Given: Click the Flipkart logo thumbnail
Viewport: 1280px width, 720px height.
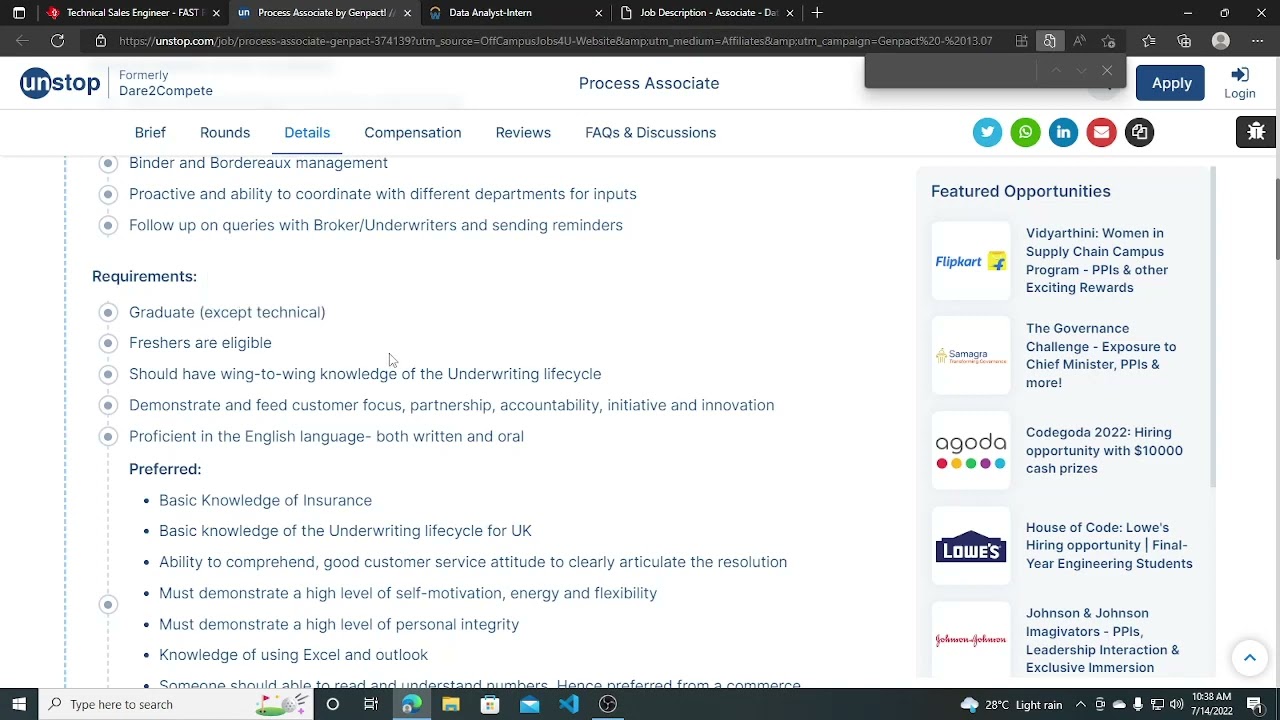Looking at the screenshot, I should point(970,261).
